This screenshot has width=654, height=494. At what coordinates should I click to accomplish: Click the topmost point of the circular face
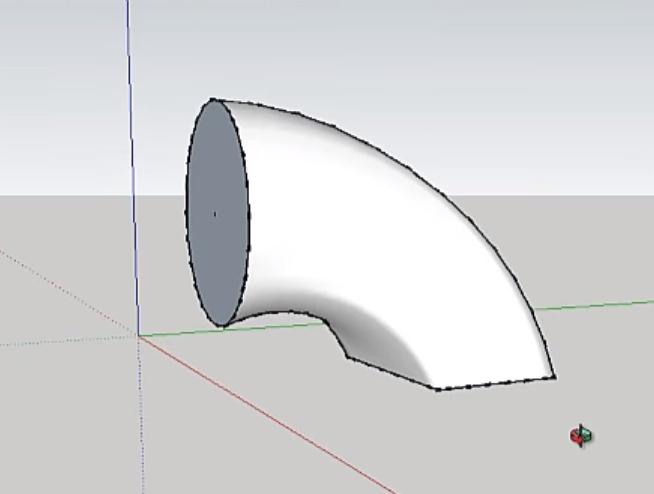pos(213,99)
